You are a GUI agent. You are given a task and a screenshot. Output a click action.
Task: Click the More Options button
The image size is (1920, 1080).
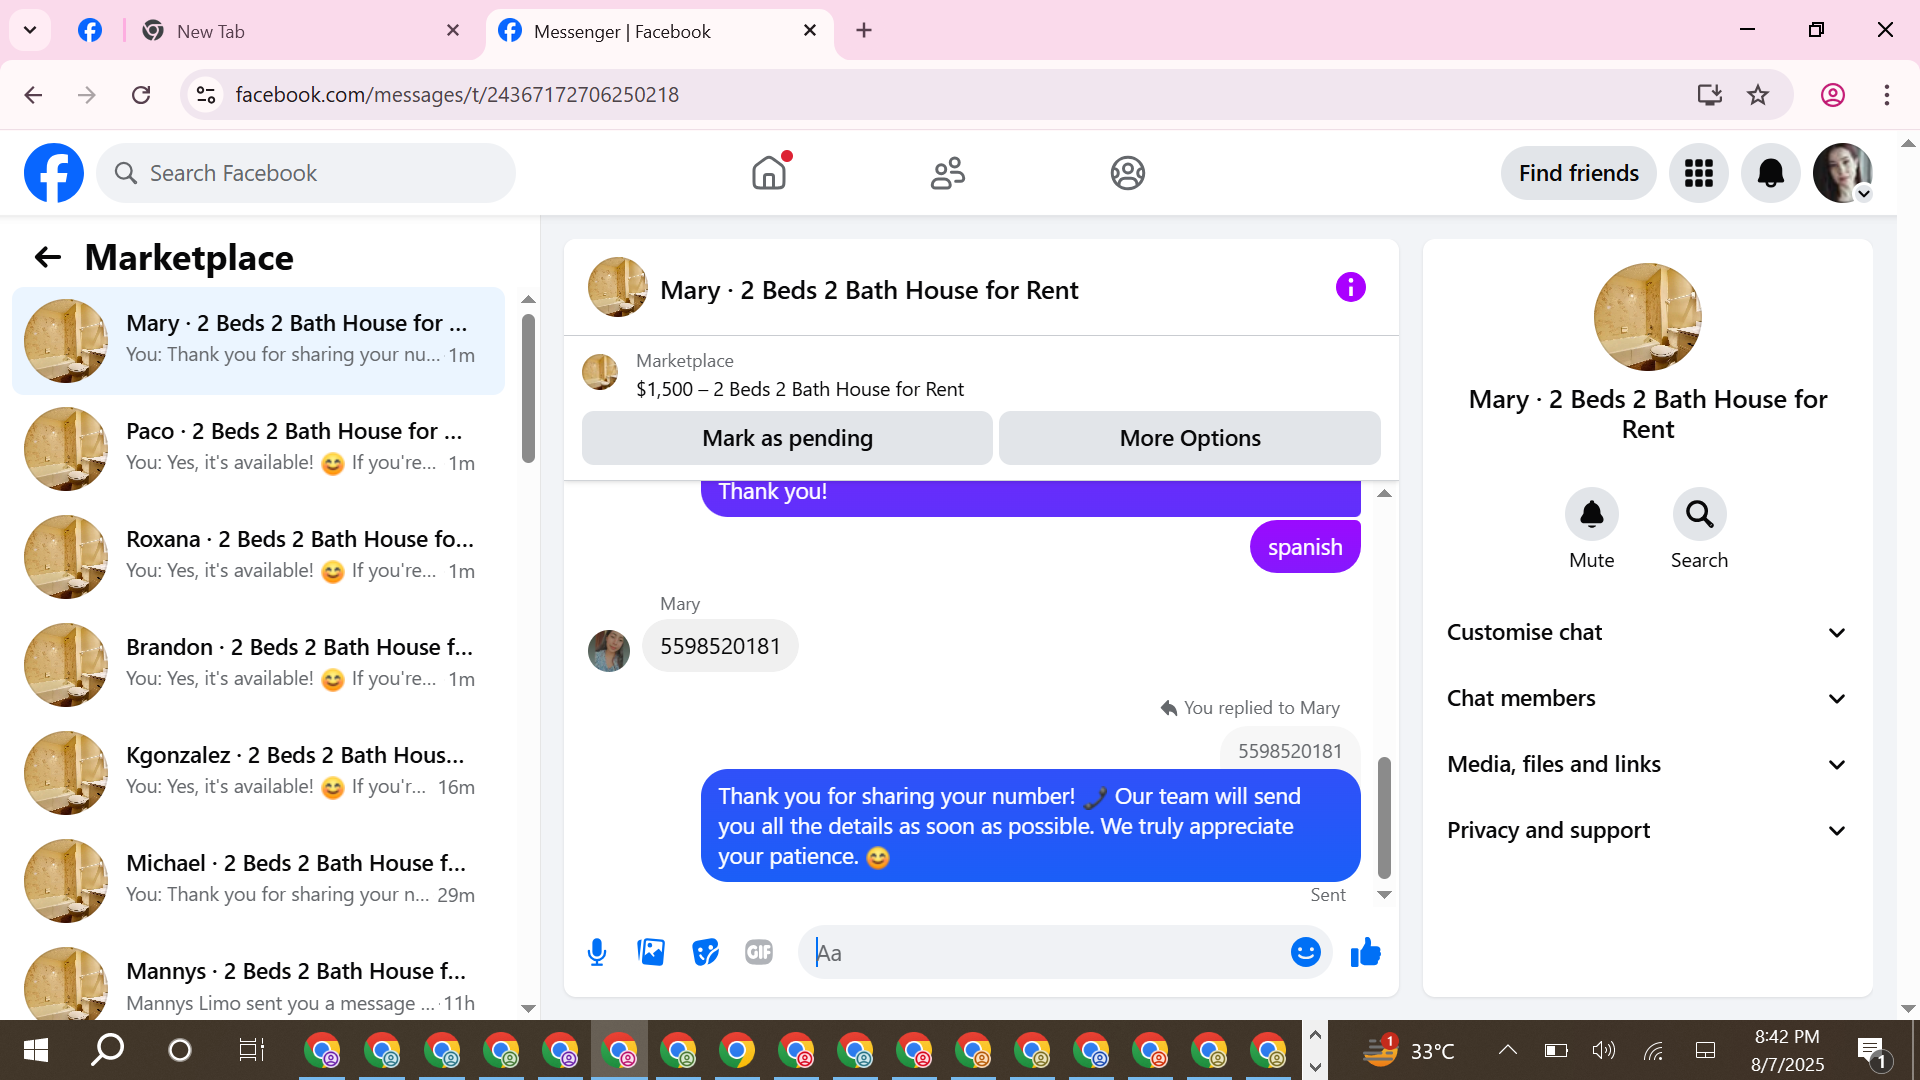(1190, 438)
